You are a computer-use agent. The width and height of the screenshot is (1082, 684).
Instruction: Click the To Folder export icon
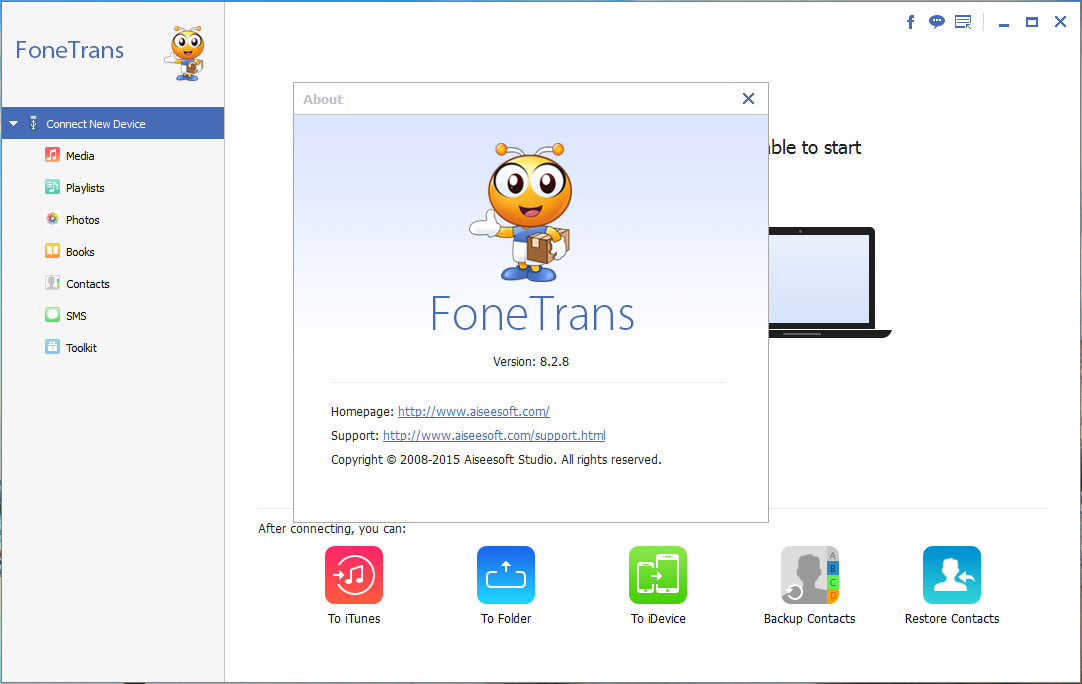click(x=506, y=575)
